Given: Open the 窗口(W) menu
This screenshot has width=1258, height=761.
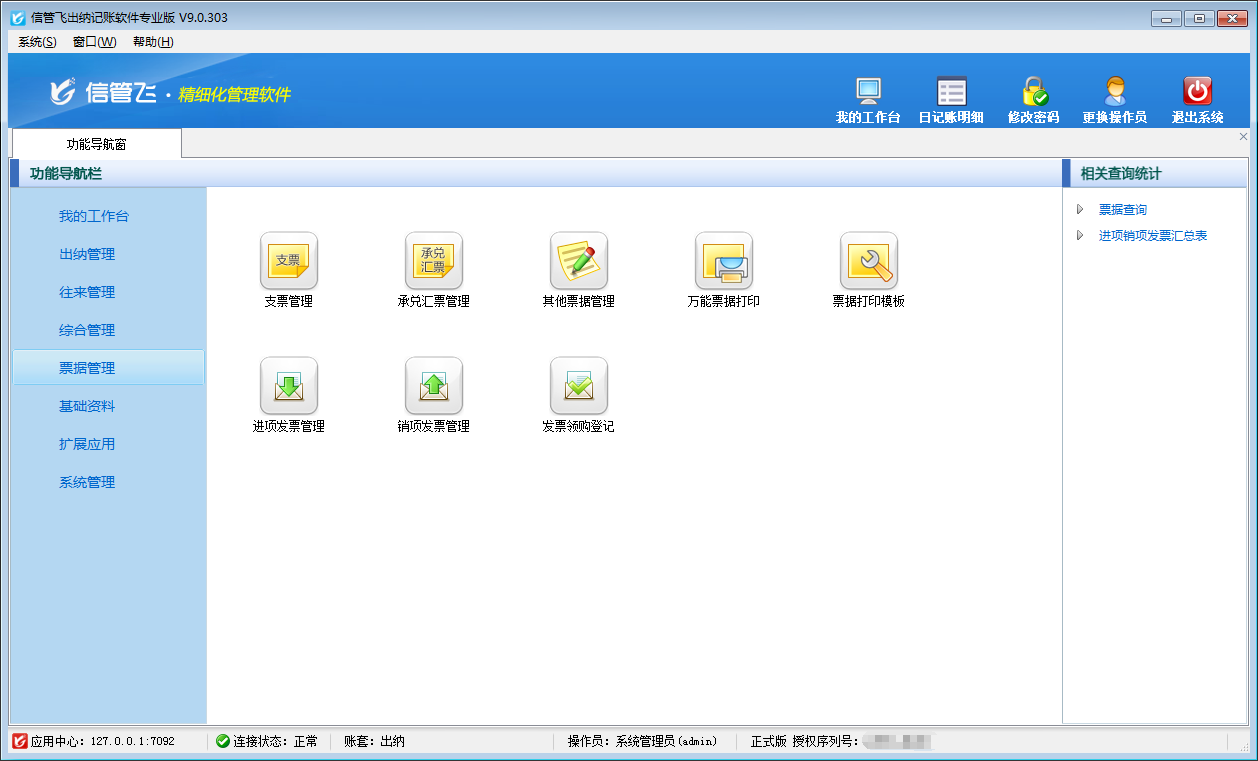Looking at the screenshot, I should click(x=94, y=42).
